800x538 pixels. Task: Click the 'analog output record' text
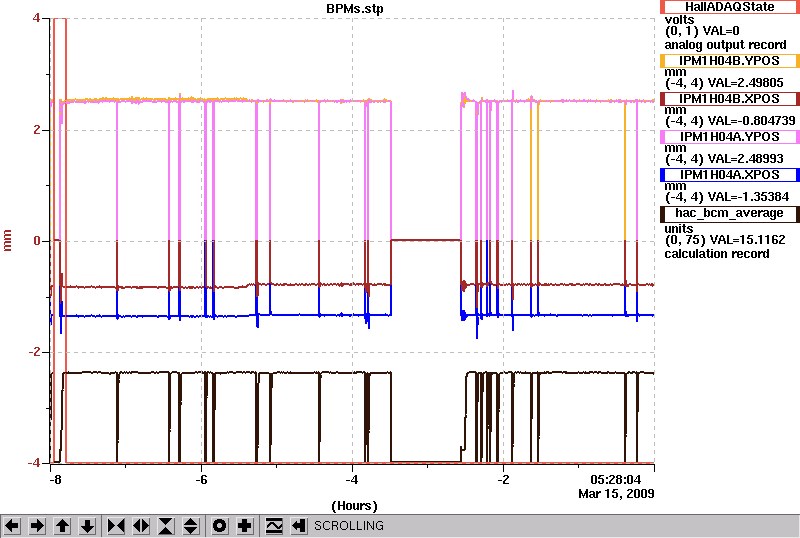tap(725, 45)
